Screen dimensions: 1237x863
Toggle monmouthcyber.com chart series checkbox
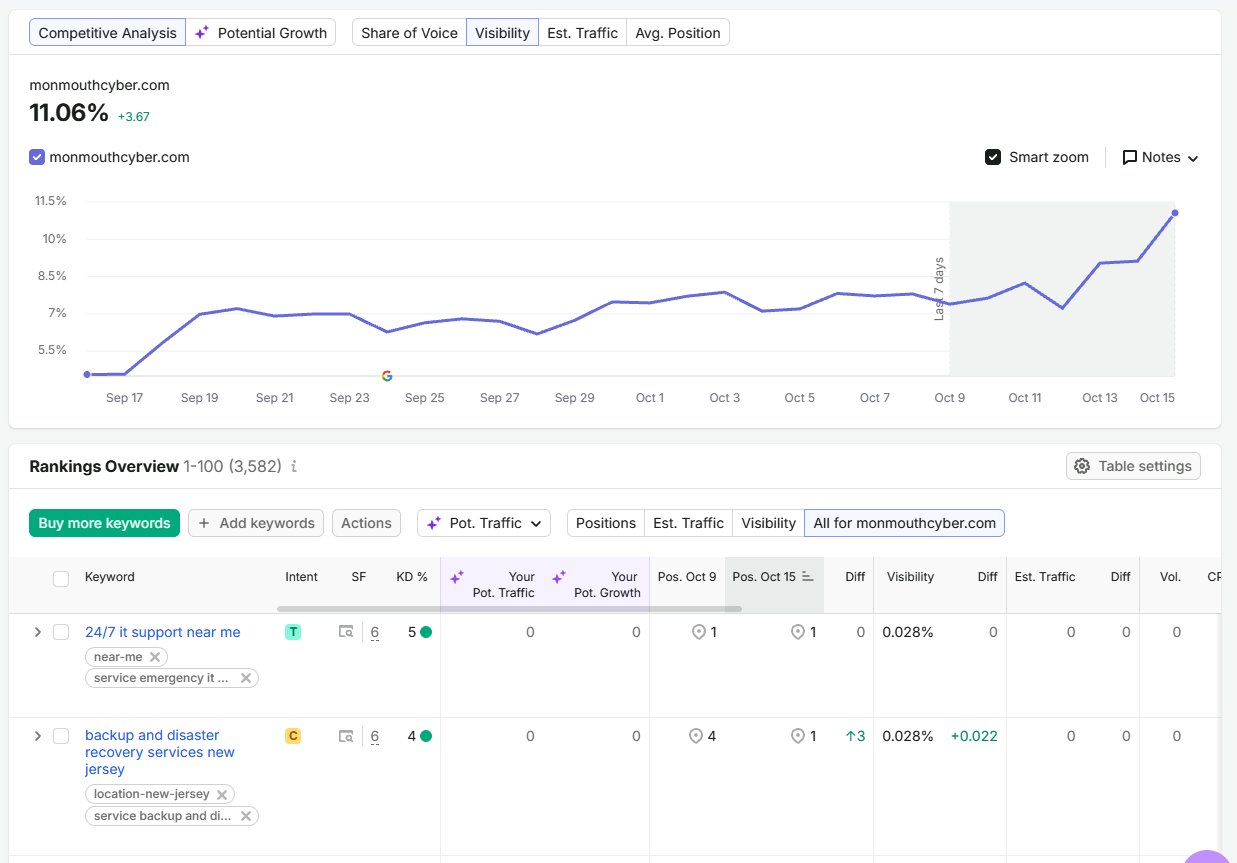pos(37,157)
